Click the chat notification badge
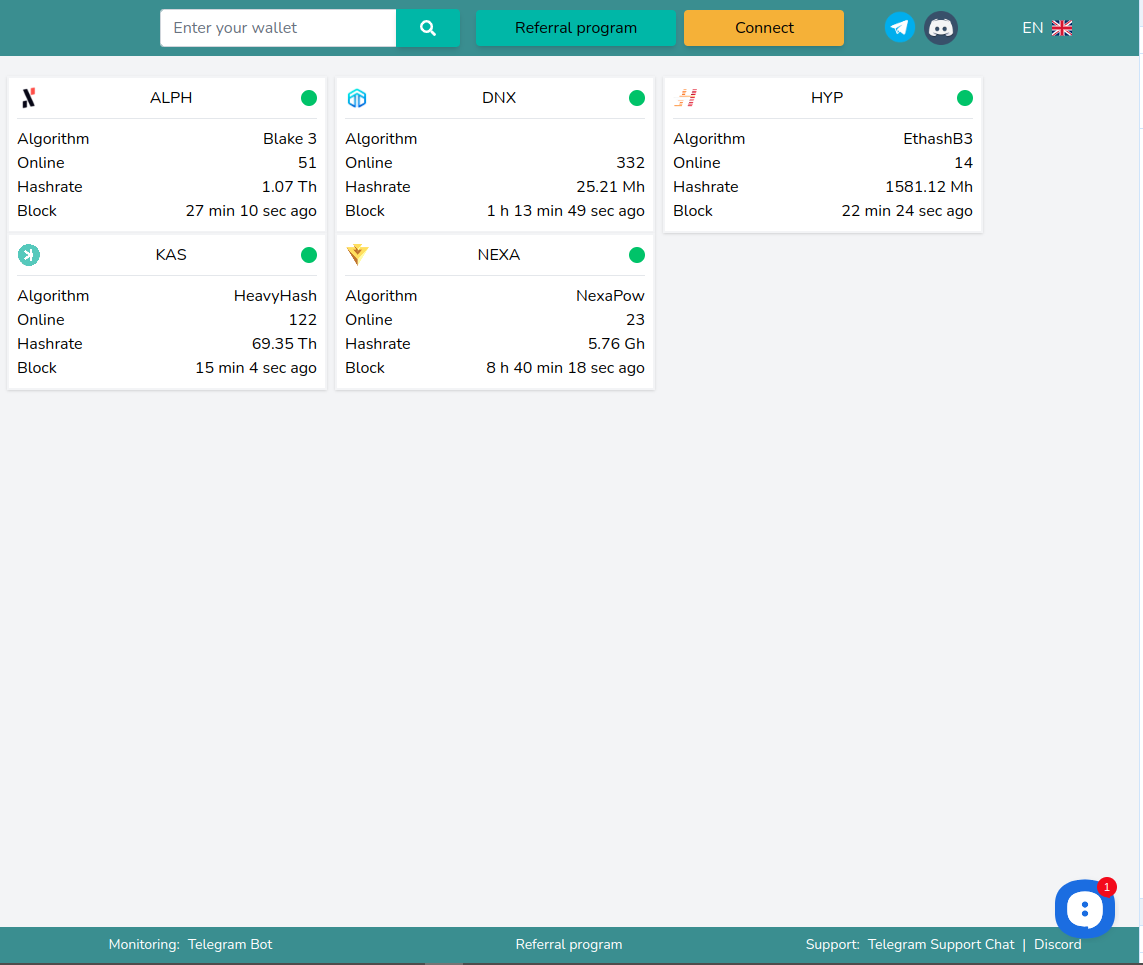1143x965 pixels. pyautogui.click(x=1107, y=887)
